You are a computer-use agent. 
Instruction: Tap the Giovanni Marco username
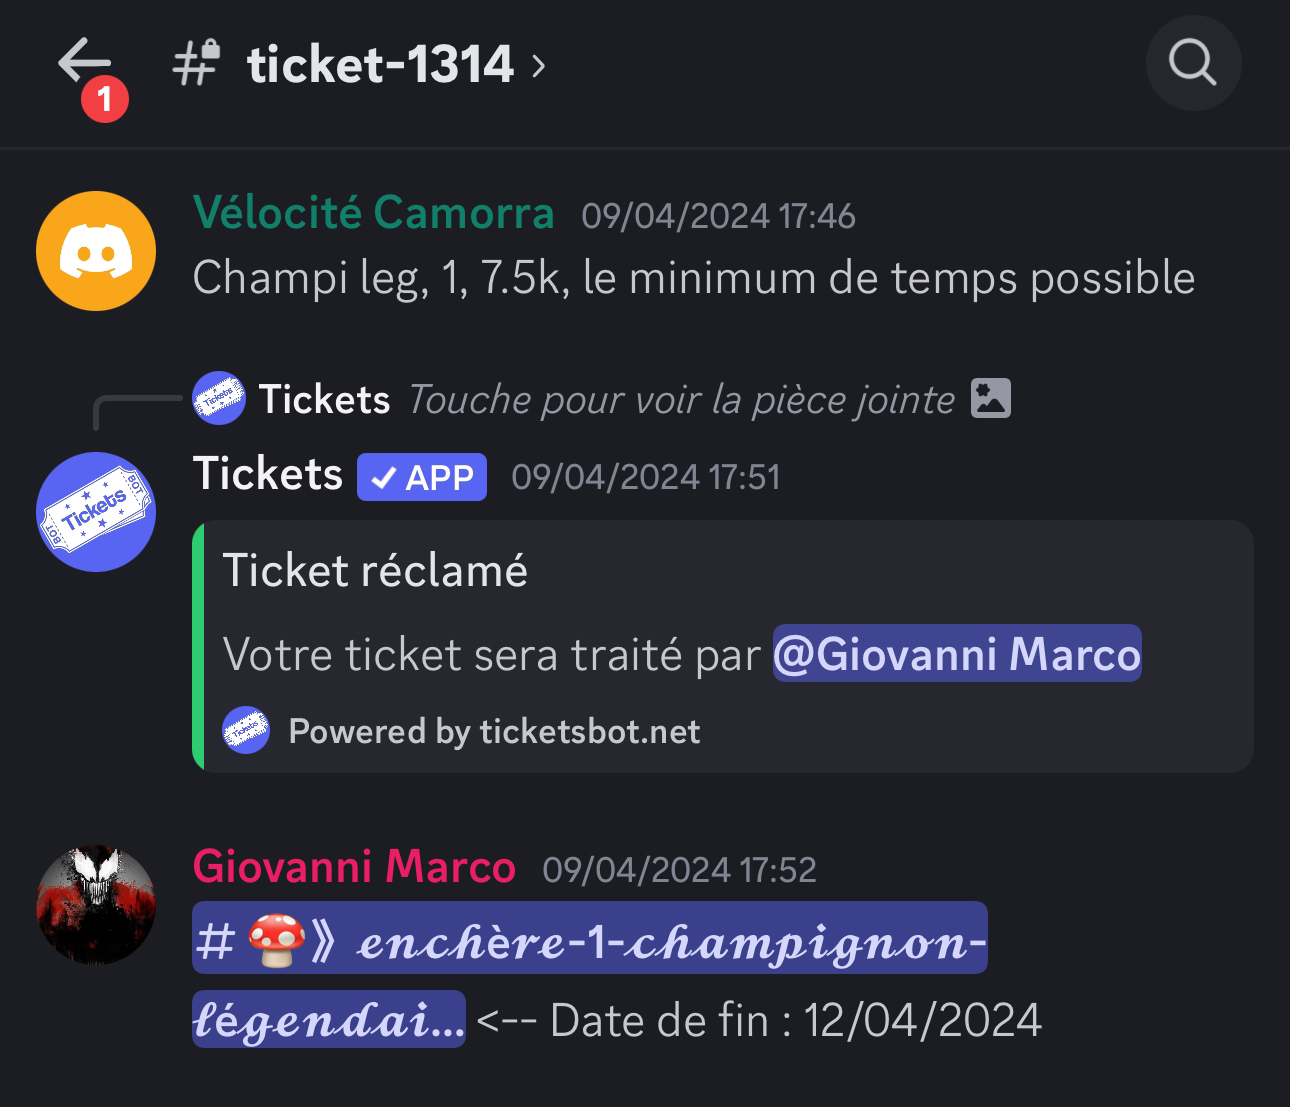coord(354,866)
